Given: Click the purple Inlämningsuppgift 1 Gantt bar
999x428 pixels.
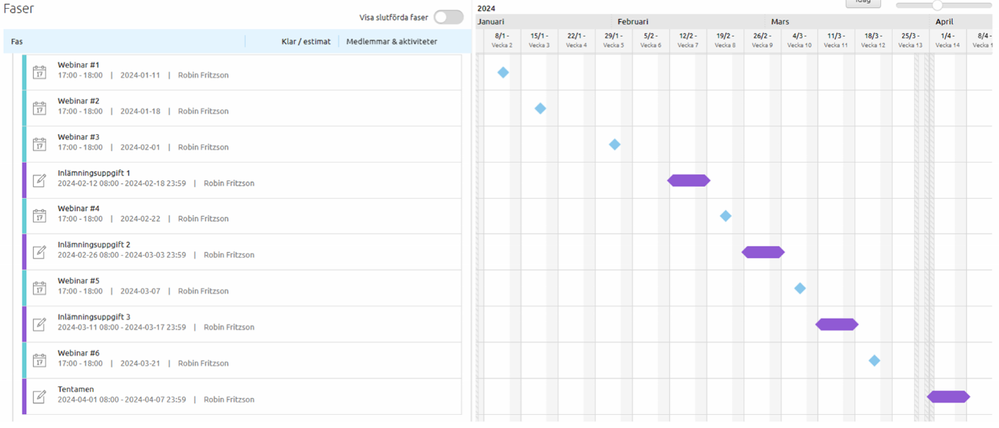Looking at the screenshot, I should [x=689, y=180].
